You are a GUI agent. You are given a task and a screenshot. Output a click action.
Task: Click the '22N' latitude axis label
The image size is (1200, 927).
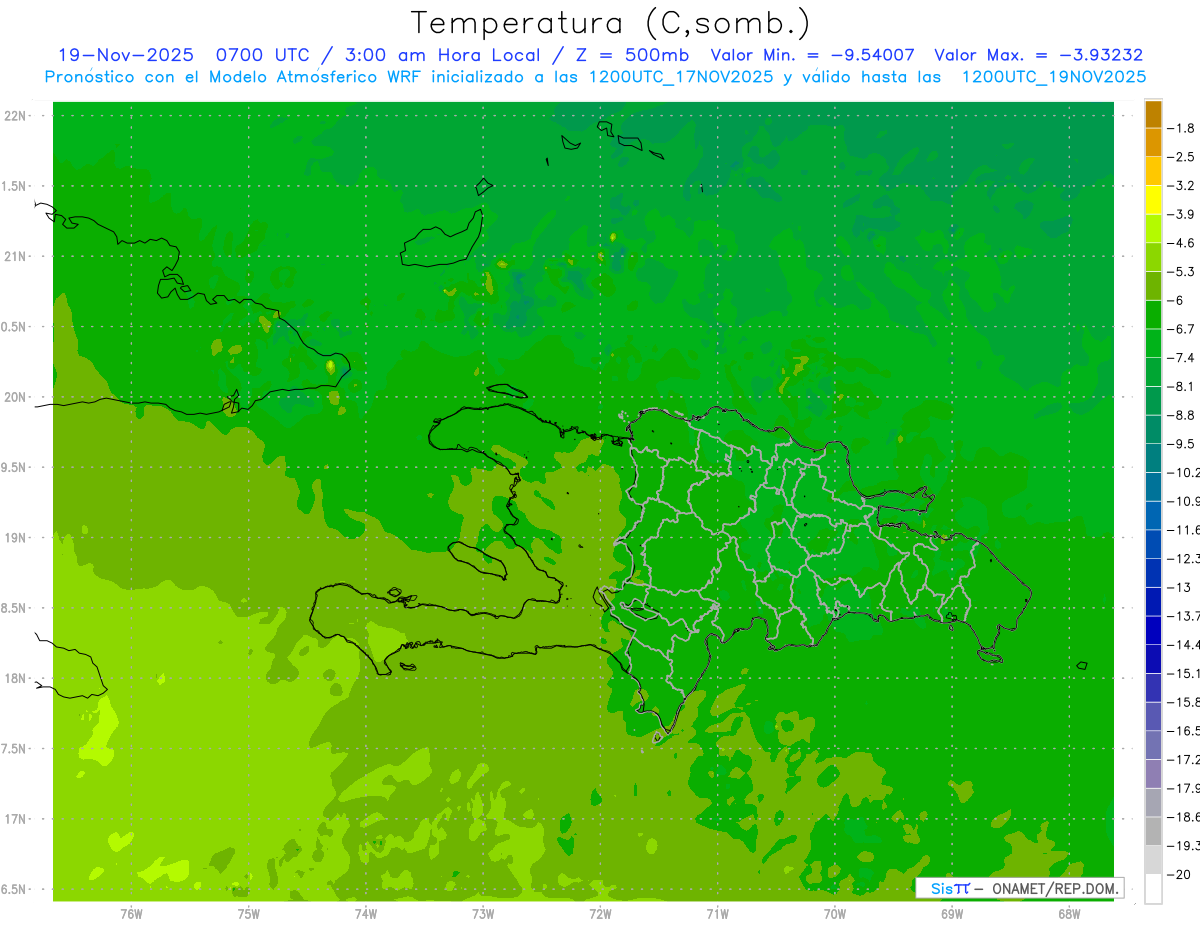point(15,116)
